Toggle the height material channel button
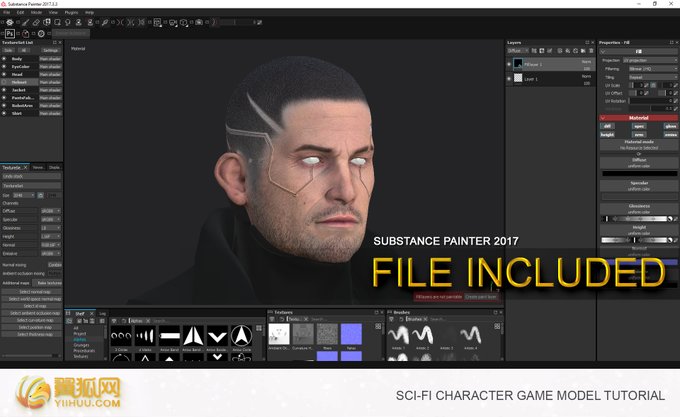This screenshot has height=417, width=680. pos(608,135)
